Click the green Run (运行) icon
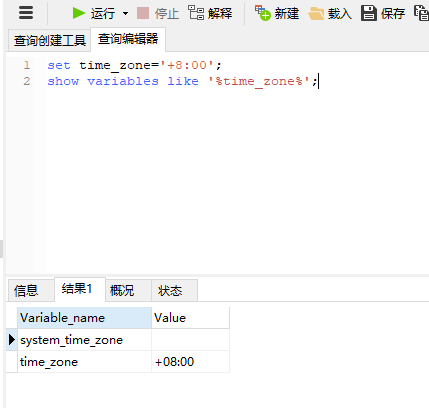 [79, 13]
